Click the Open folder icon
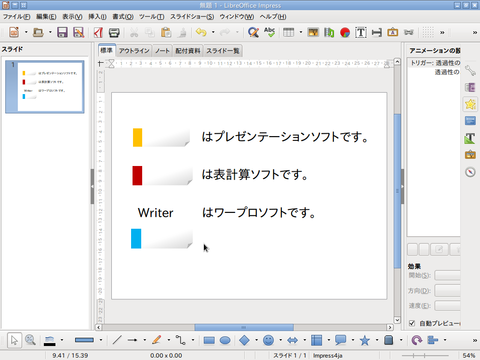480x360 pixels. (38, 32)
